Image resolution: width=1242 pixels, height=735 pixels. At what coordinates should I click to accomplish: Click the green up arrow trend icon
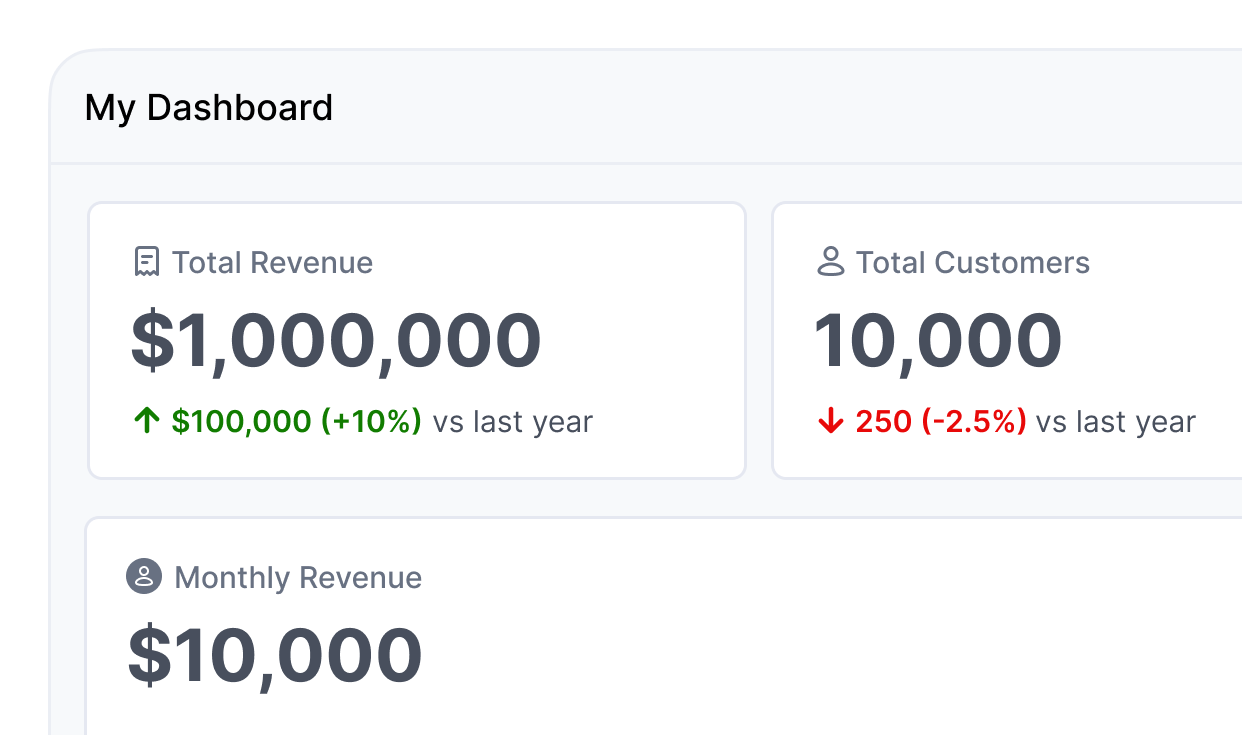147,421
